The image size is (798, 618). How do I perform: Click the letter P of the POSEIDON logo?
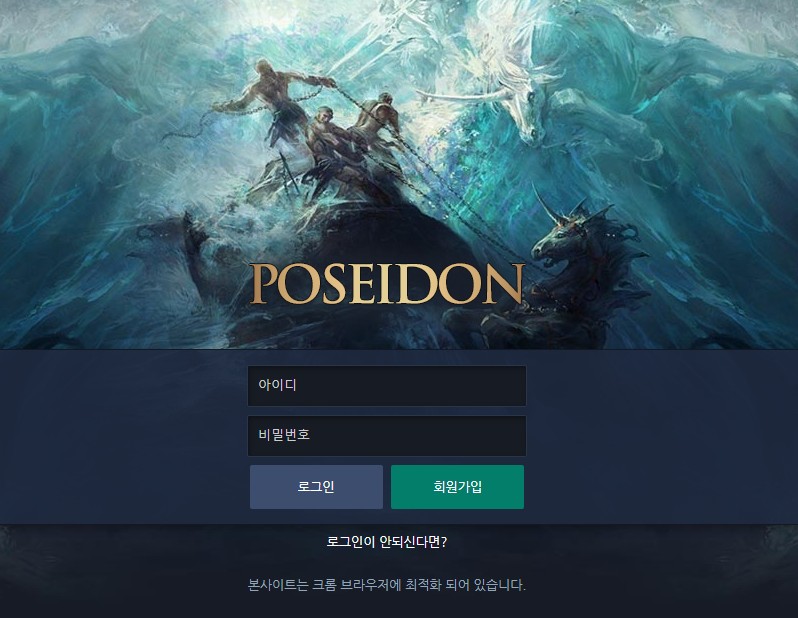click(264, 284)
